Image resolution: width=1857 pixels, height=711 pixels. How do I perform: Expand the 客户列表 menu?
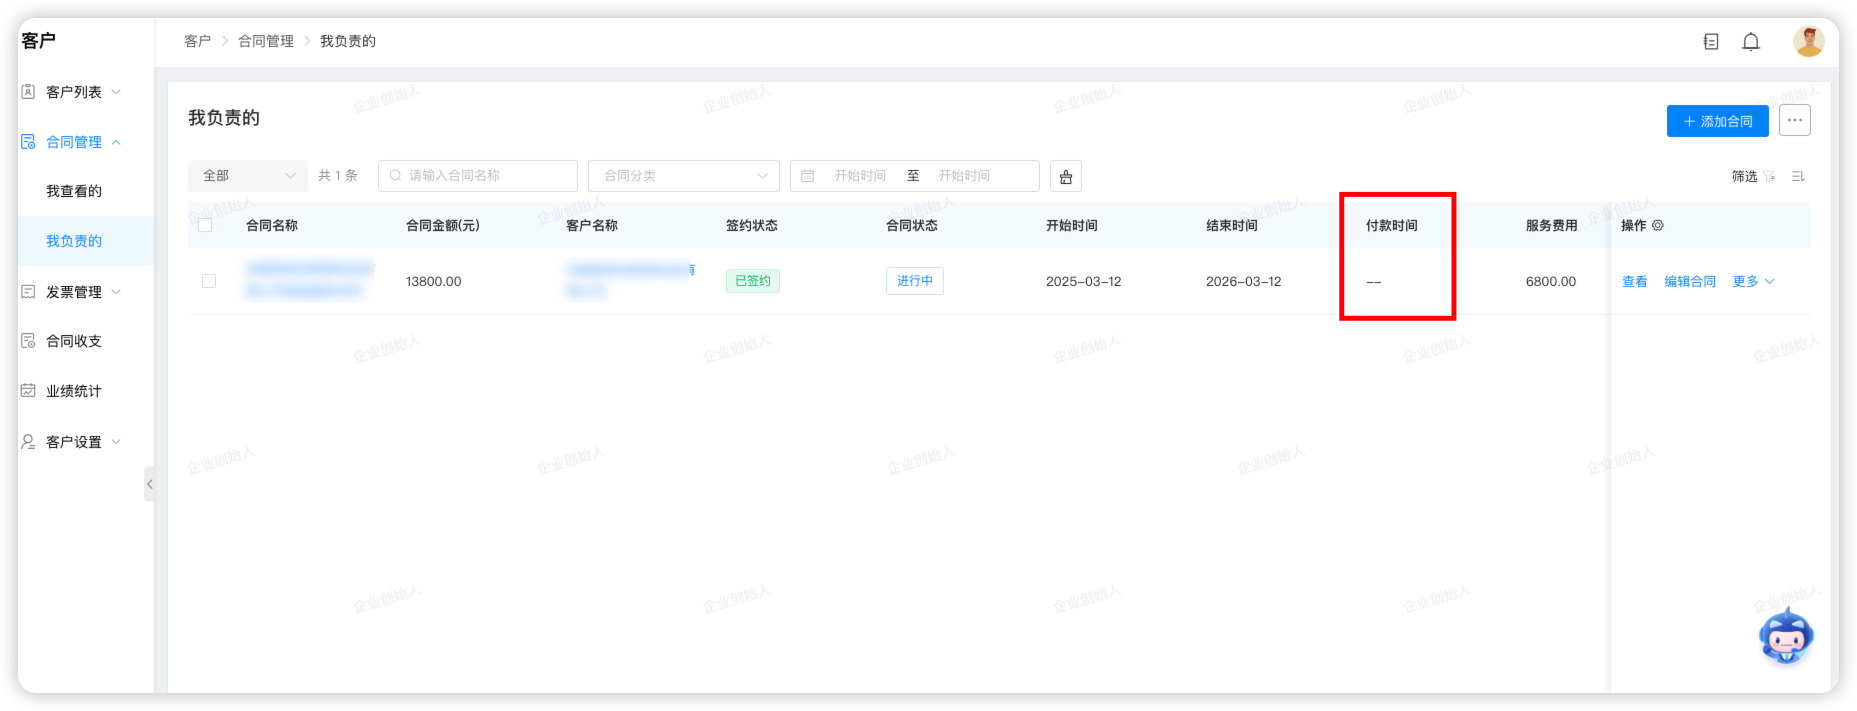coord(116,91)
